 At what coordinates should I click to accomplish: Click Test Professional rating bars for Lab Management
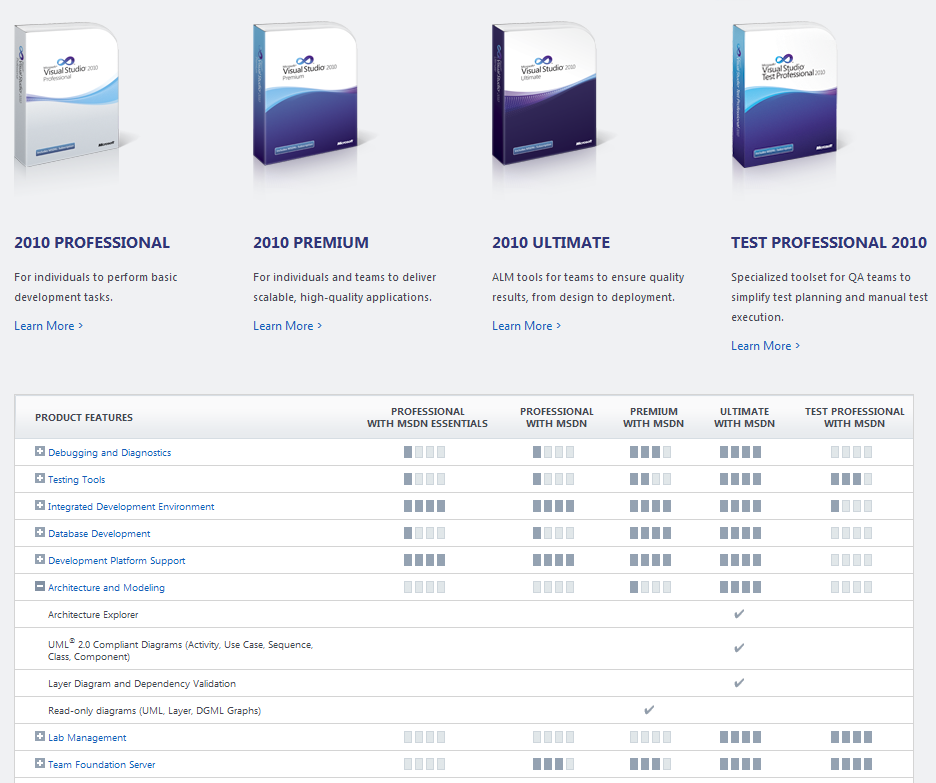[851, 737]
